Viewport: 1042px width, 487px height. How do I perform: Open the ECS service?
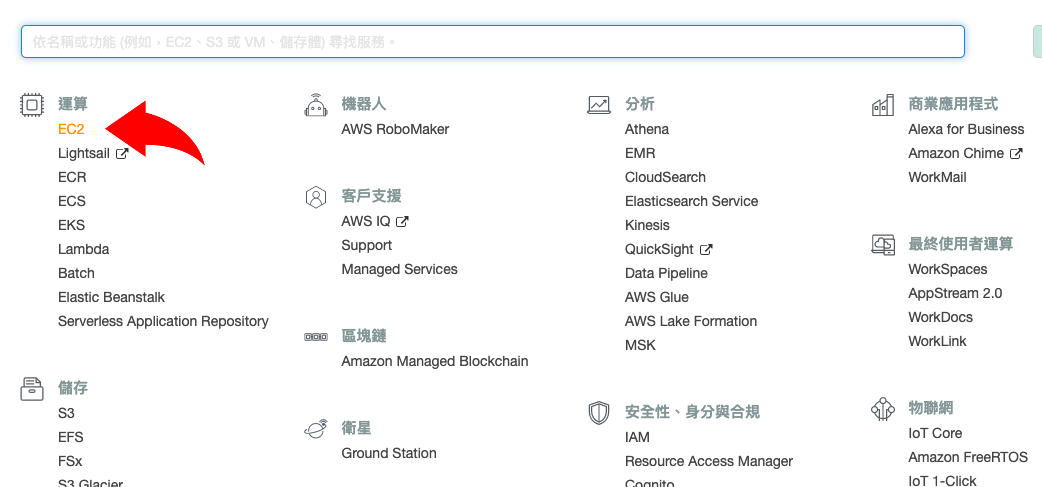click(x=72, y=201)
